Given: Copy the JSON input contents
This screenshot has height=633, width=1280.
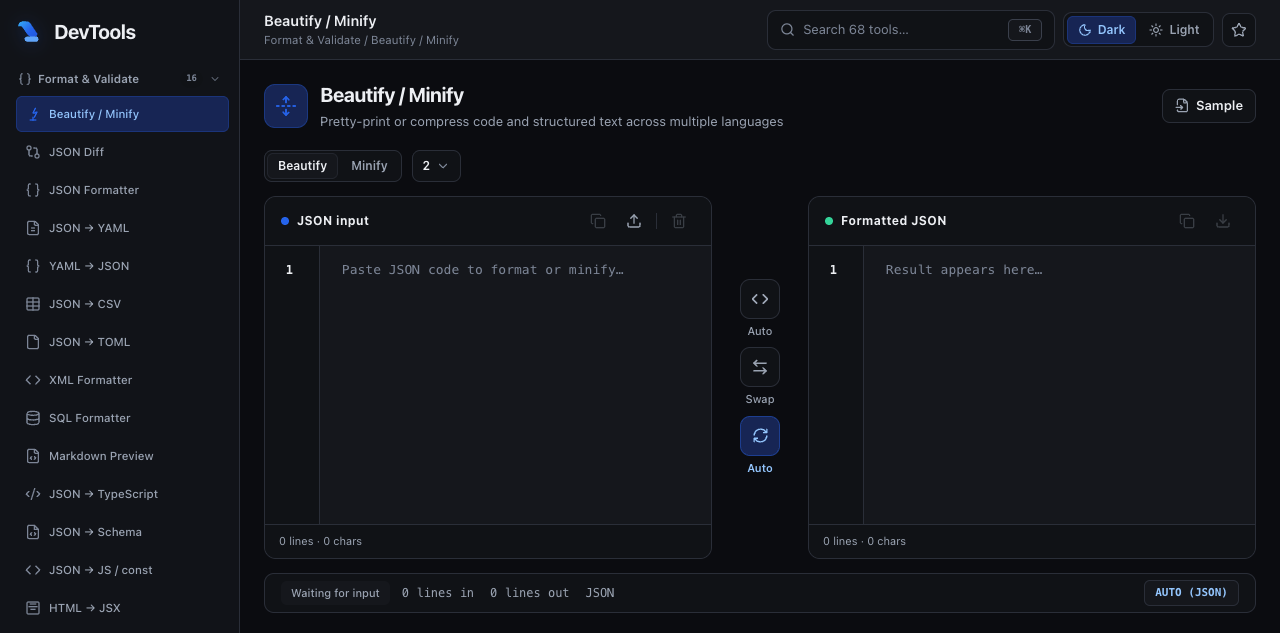Looking at the screenshot, I should point(598,221).
